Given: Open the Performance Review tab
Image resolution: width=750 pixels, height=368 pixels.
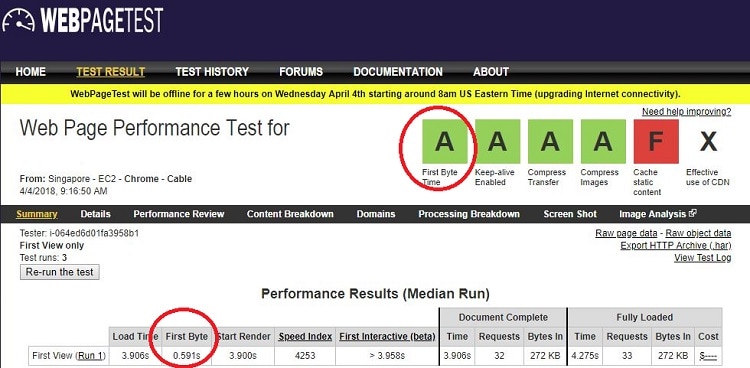Looking at the screenshot, I should (x=178, y=214).
